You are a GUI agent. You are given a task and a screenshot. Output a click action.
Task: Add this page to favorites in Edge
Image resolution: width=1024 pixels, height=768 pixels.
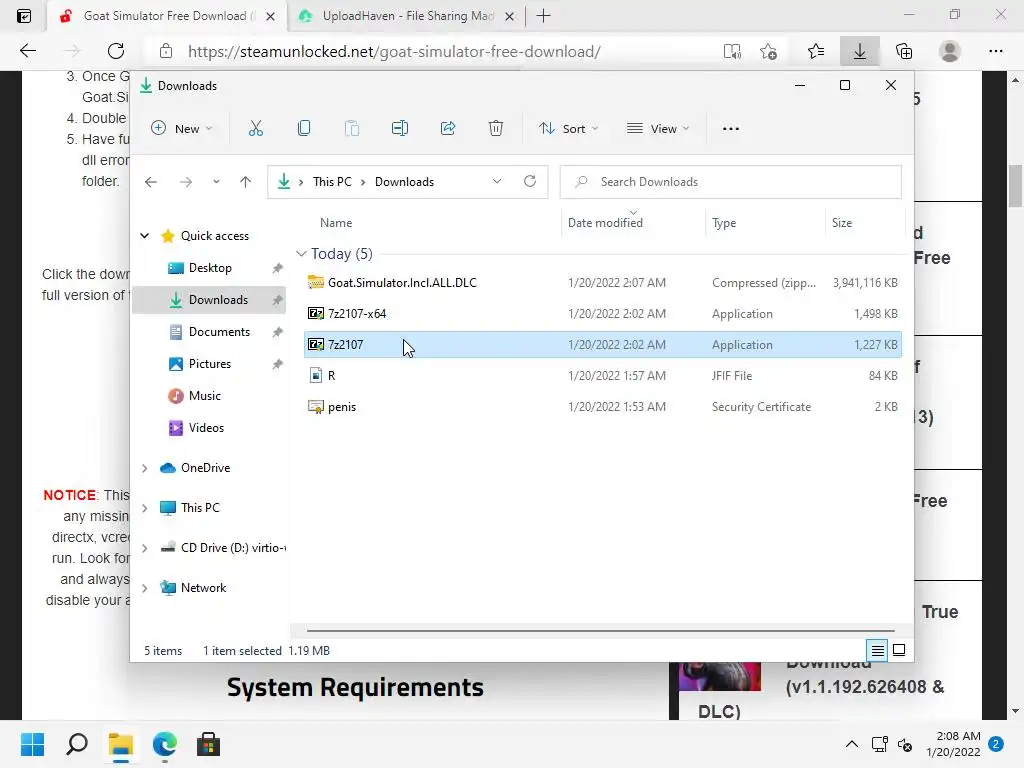pyautogui.click(x=769, y=51)
